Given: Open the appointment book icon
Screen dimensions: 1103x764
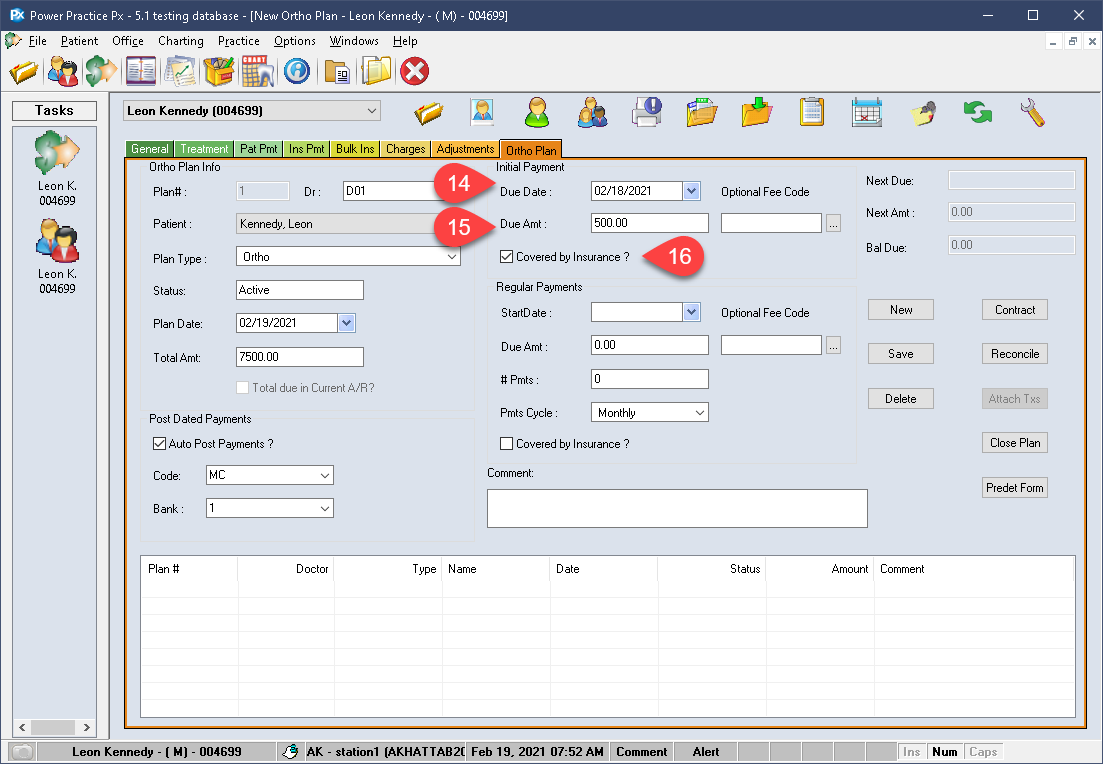Looking at the screenshot, I should tap(141, 72).
